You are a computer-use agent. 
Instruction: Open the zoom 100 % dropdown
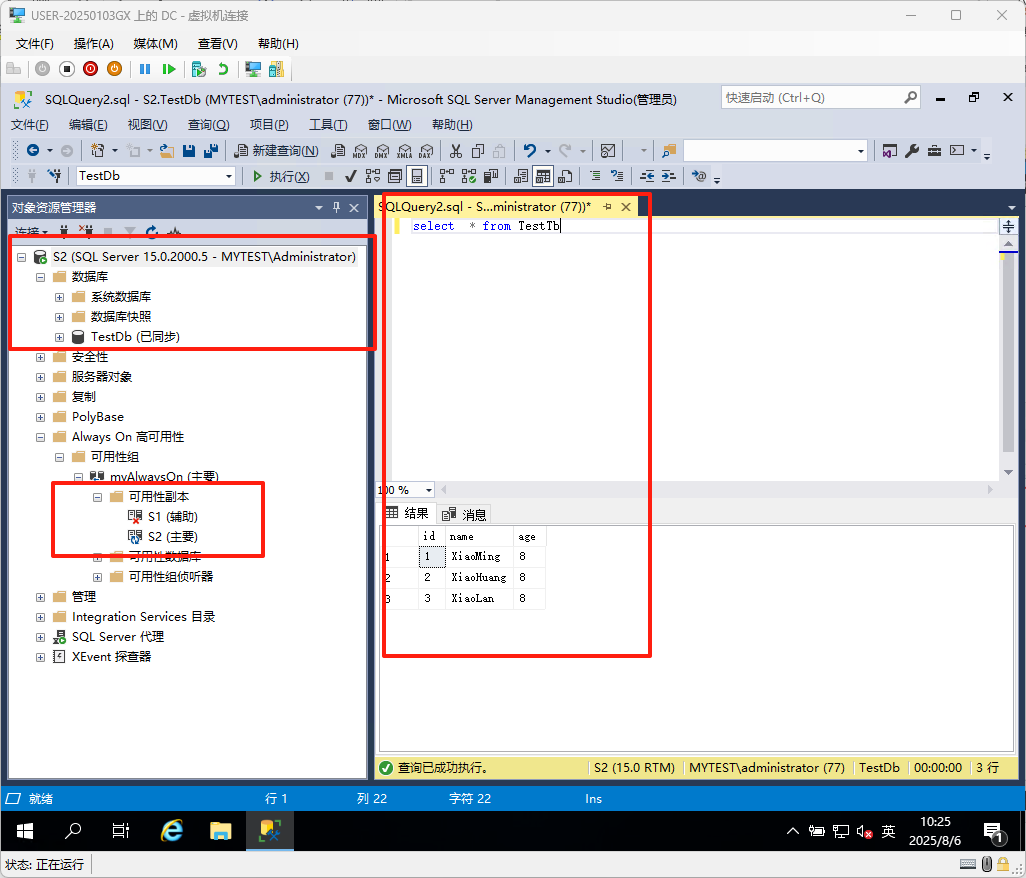[429, 490]
